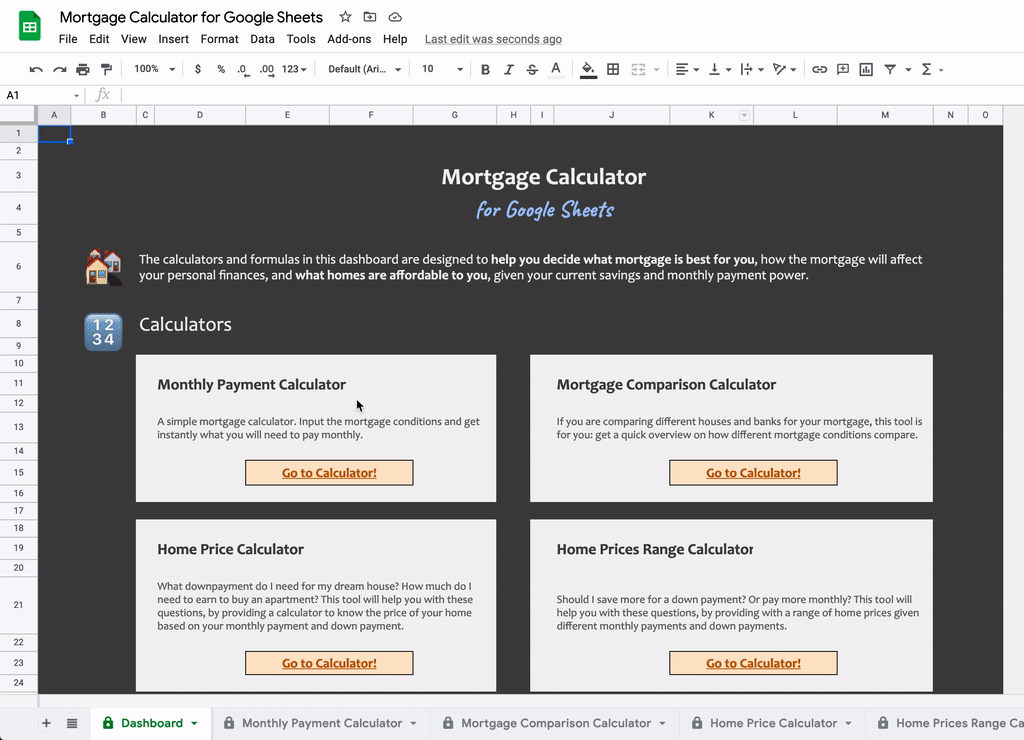1024x740 pixels.
Task: Go to Calculator under Home Price Calculator
Action: pyautogui.click(x=329, y=663)
